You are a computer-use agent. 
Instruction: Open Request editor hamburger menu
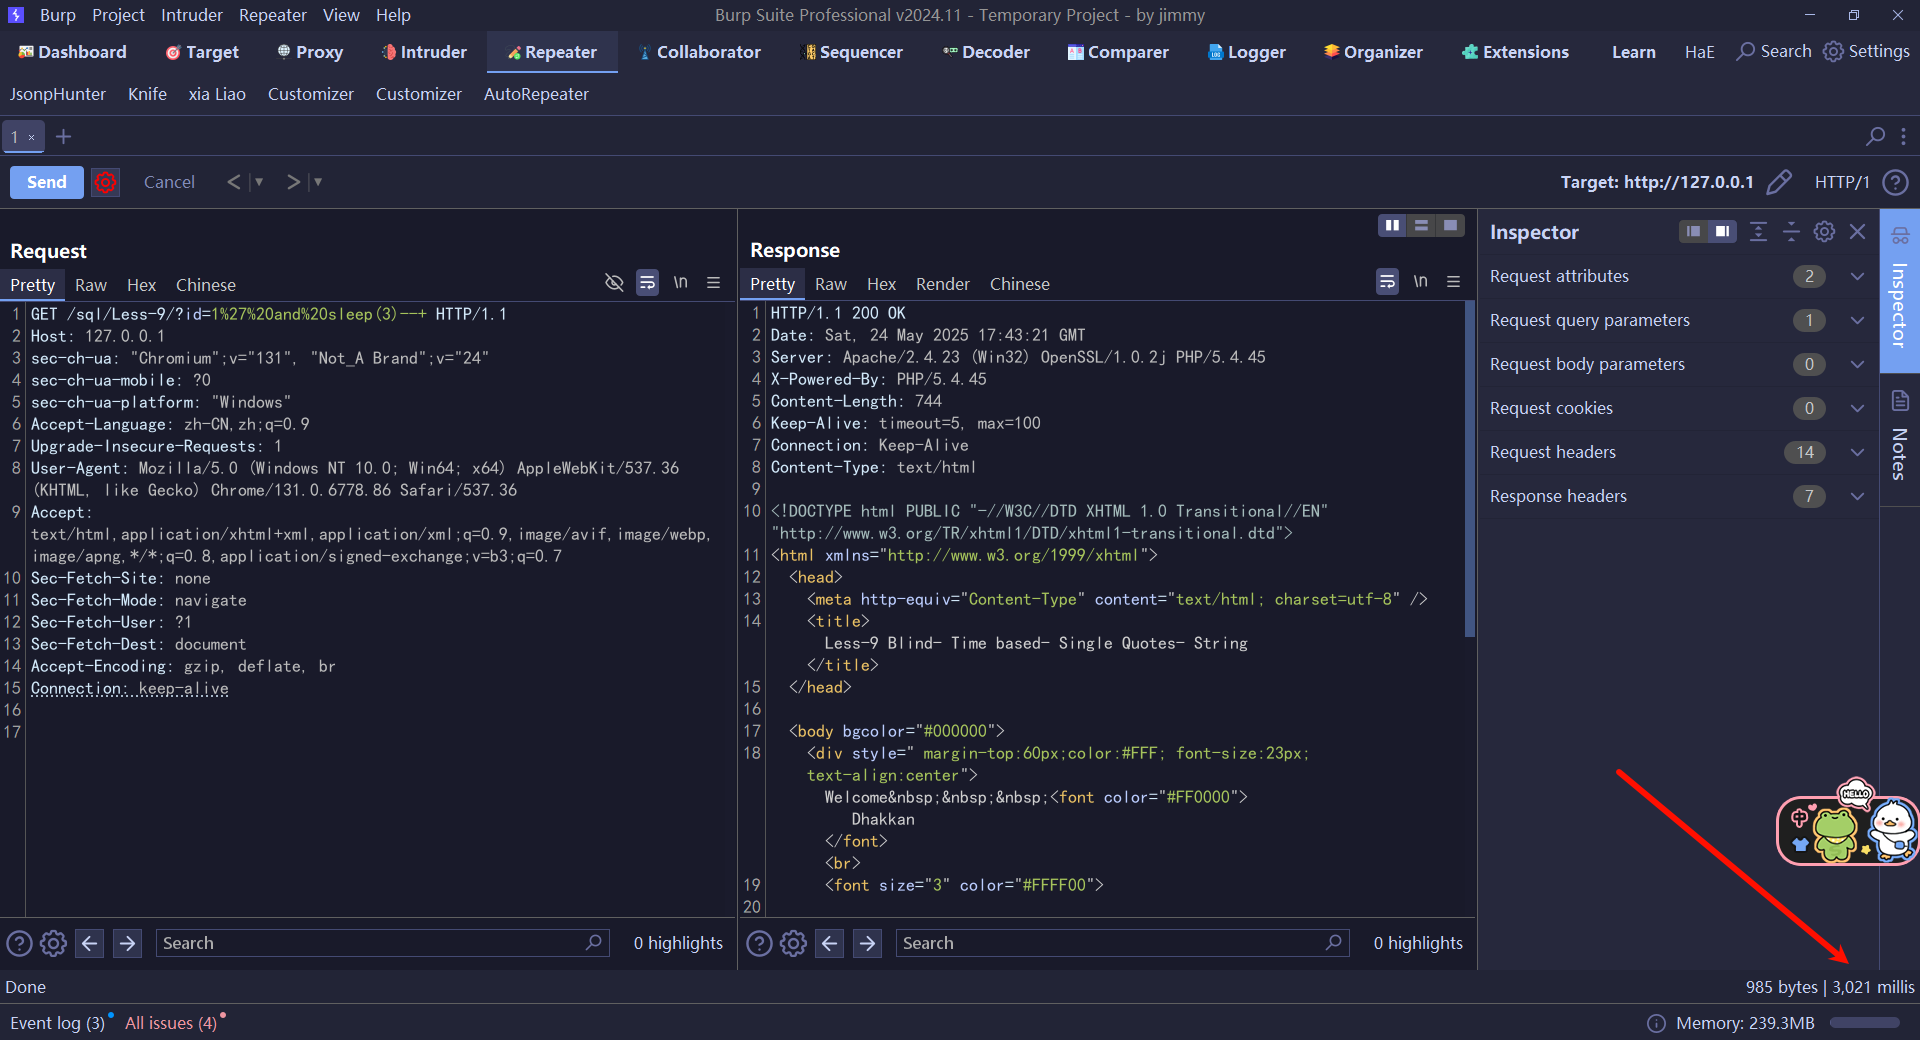click(713, 283)
